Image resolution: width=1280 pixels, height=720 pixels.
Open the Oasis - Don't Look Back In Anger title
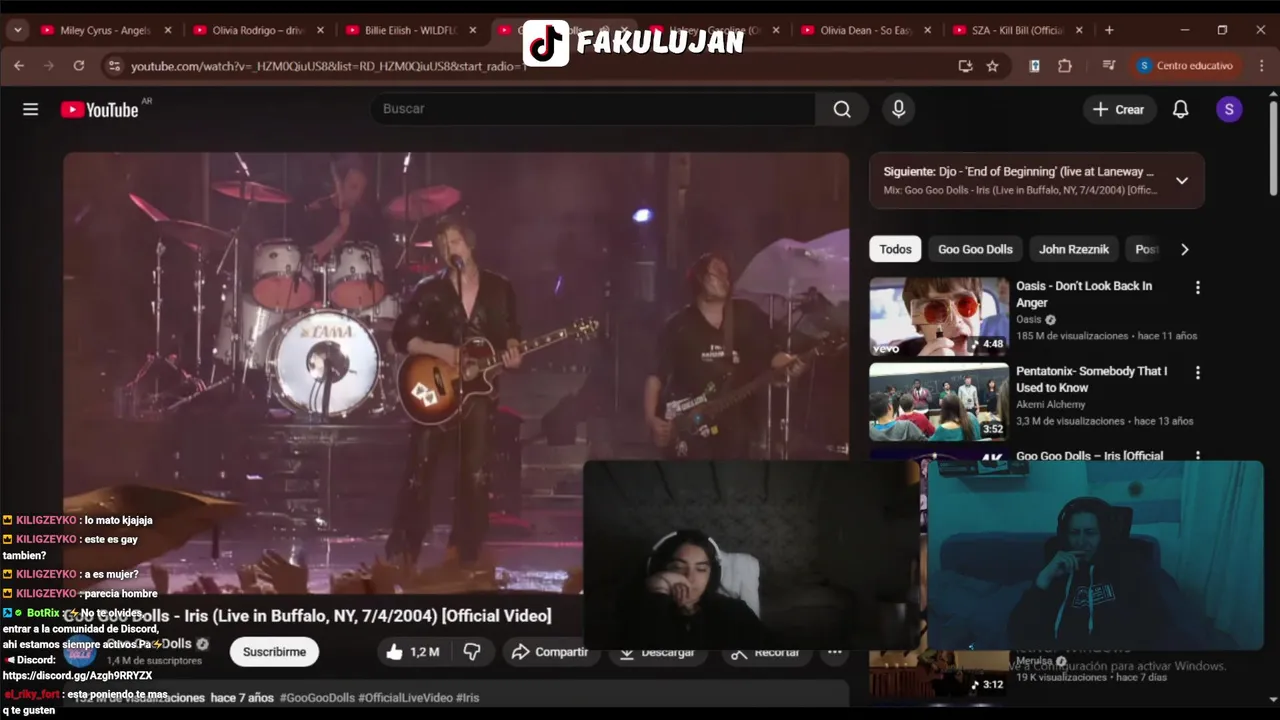pyautogui.click(x=1084, y=294)
